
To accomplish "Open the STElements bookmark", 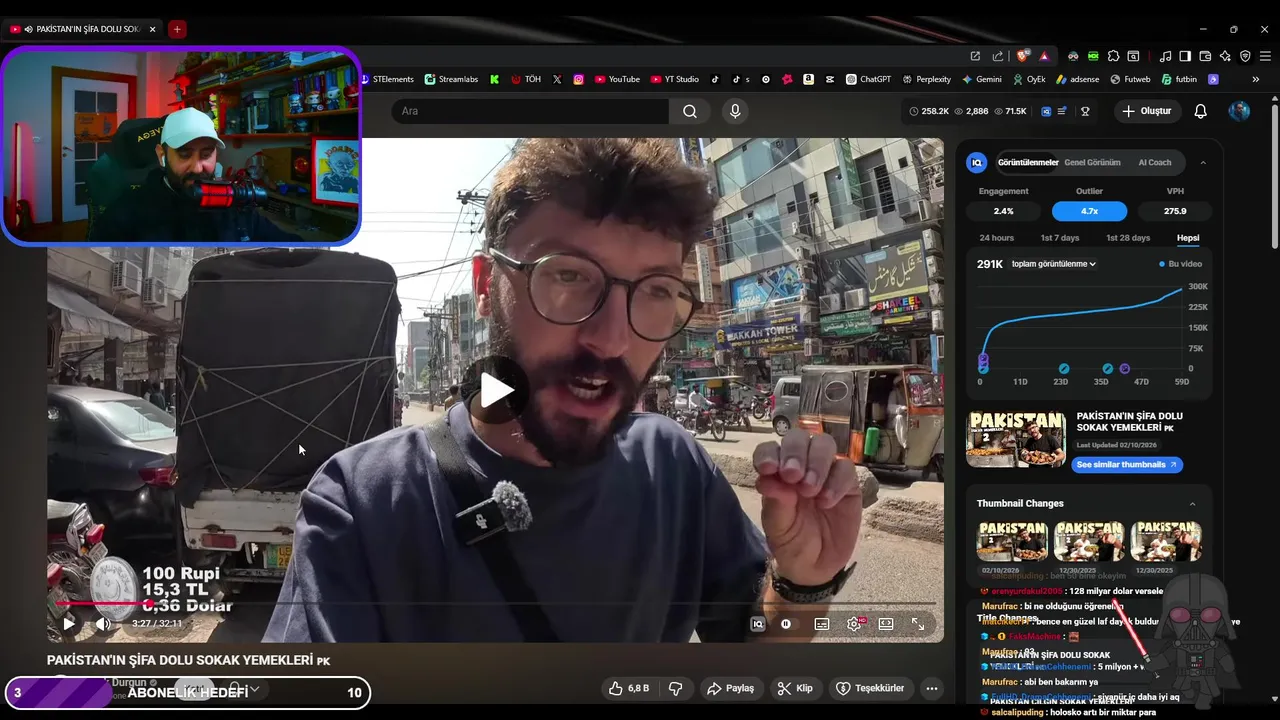I will coord(386,79).
